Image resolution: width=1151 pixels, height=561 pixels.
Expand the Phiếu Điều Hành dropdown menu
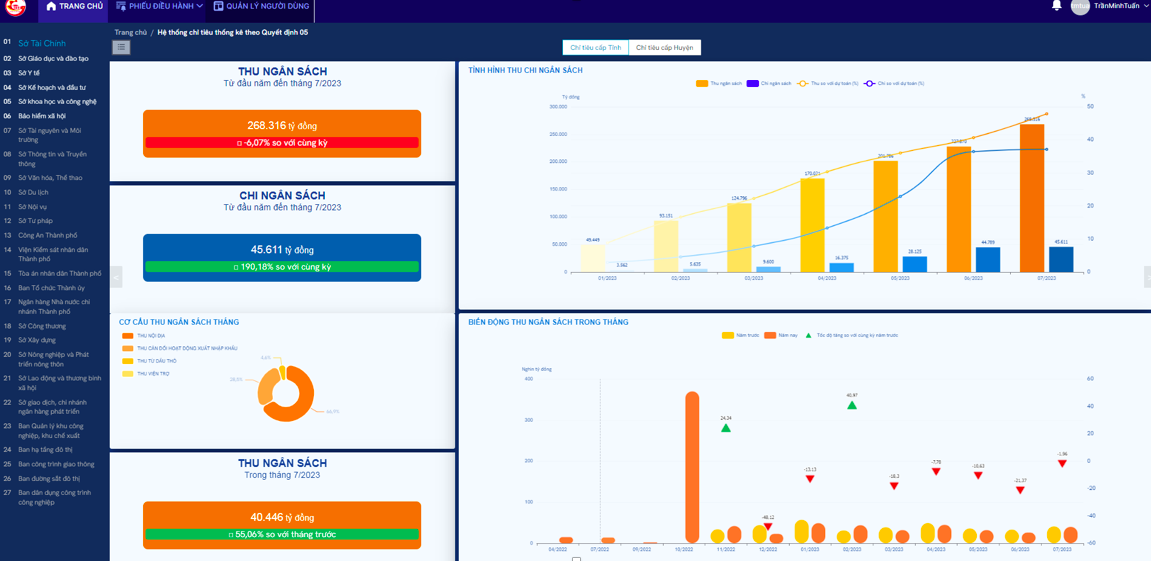pyautogui.click(x=199, y=6)
